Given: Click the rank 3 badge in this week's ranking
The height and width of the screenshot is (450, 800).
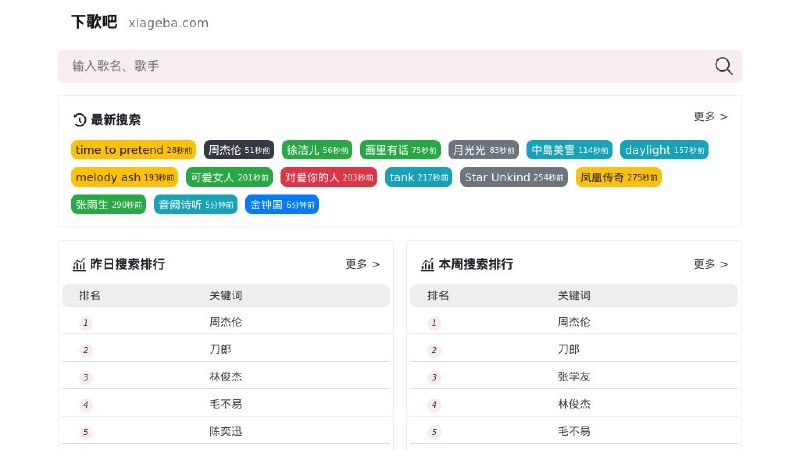Looking at the screenshot, I should pyautogui.click(x=434, y=378).
